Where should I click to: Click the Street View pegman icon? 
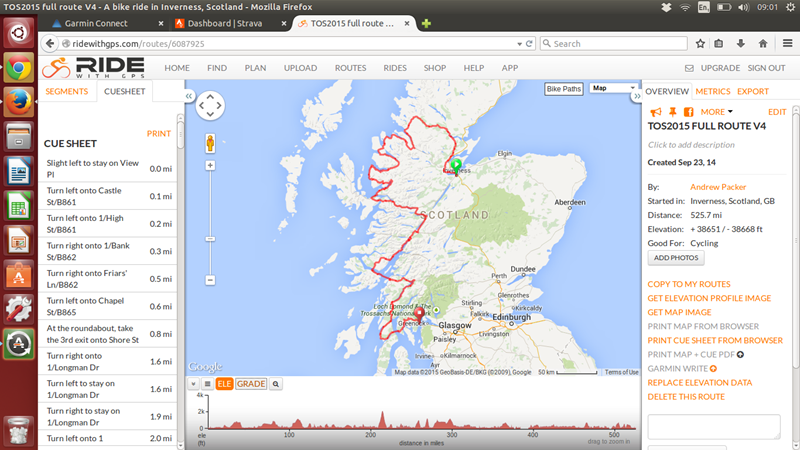pyautogui.click(x=210, y=143)
